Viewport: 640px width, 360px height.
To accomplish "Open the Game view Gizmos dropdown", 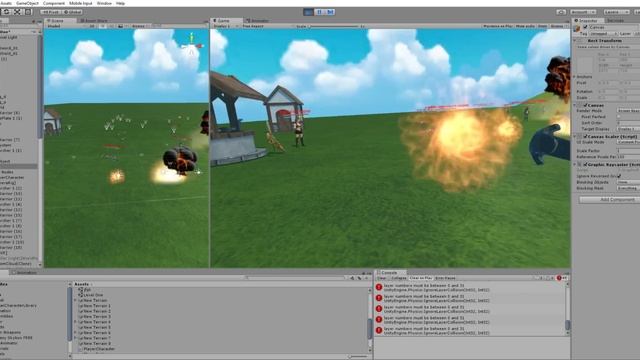I will pyautogui.click(x=558, y=26).
